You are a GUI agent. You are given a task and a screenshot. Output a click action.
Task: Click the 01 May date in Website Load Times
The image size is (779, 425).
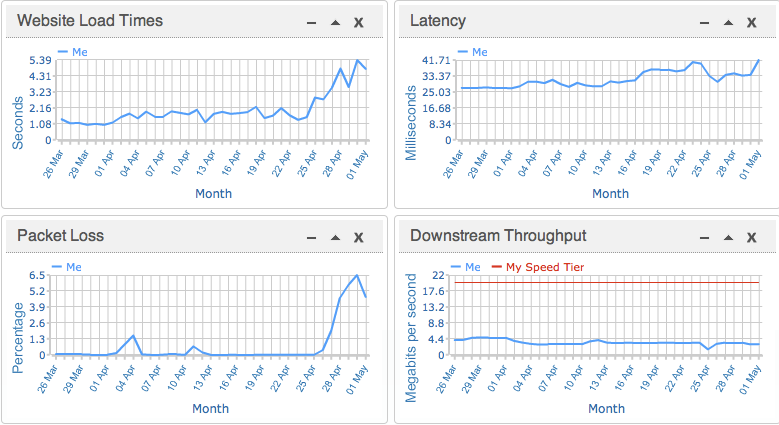pos(357,165)
